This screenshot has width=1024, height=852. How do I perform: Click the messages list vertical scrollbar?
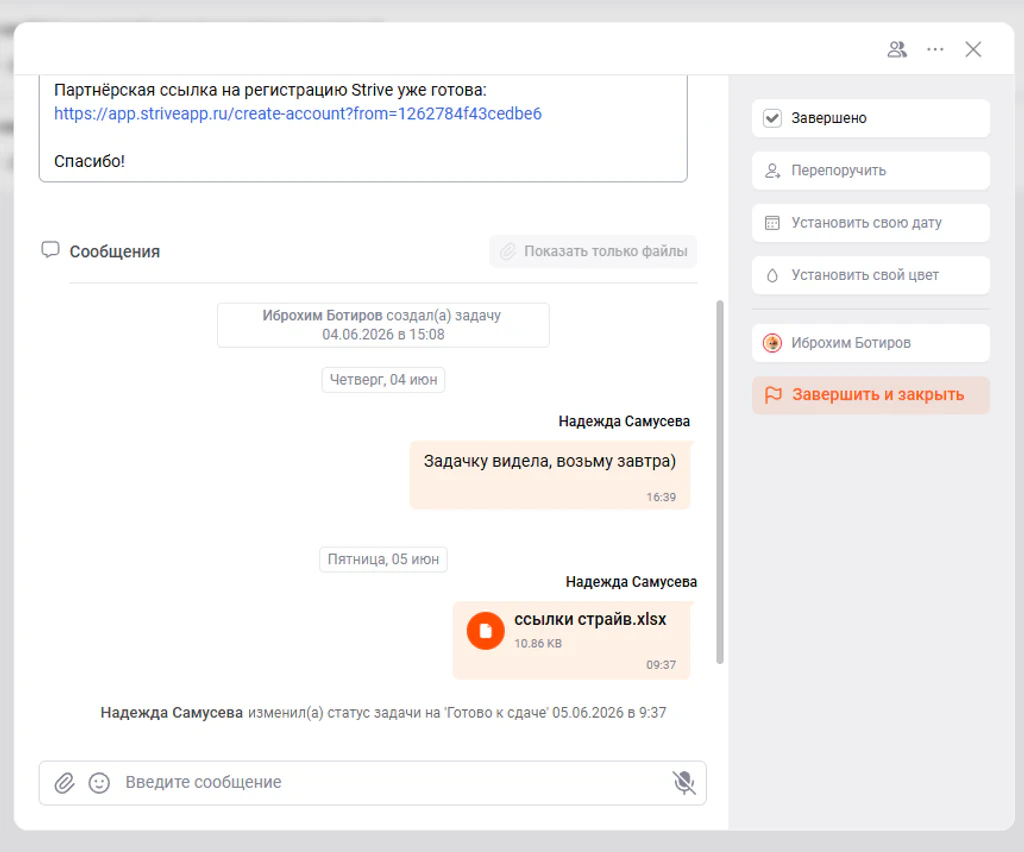coord(720,482)
